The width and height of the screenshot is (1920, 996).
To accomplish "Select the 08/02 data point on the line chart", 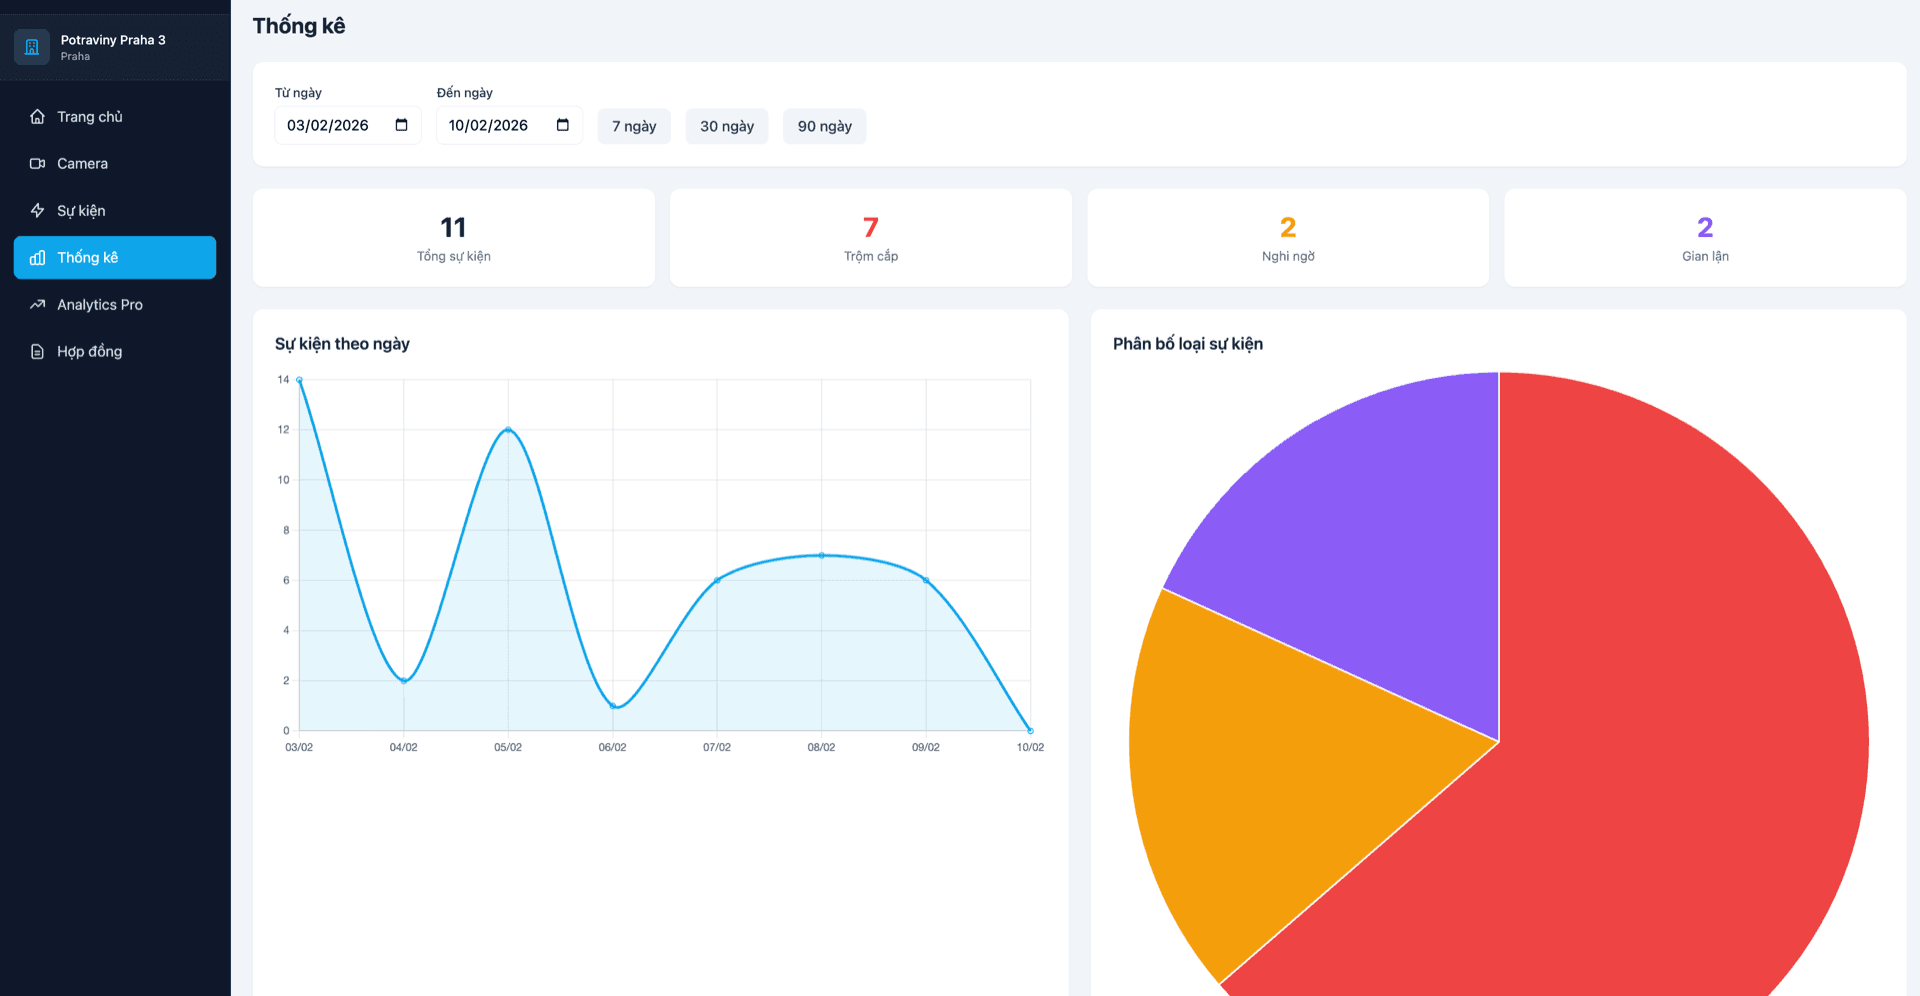I will coord(822,555).
